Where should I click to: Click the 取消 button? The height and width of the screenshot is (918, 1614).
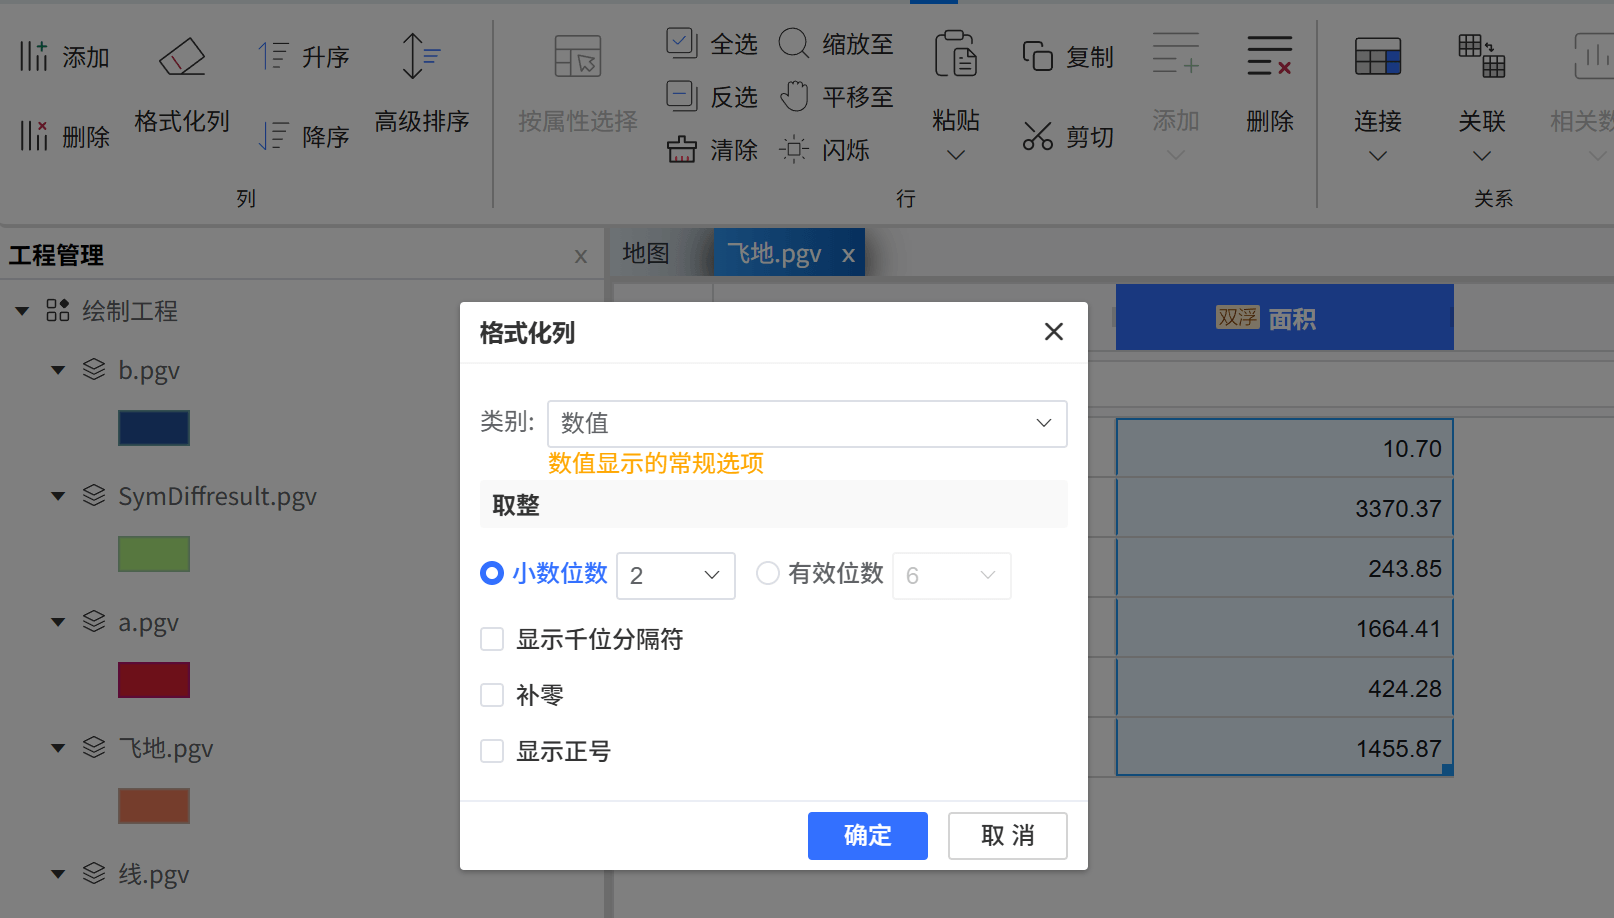click(x=1007, y=836)
